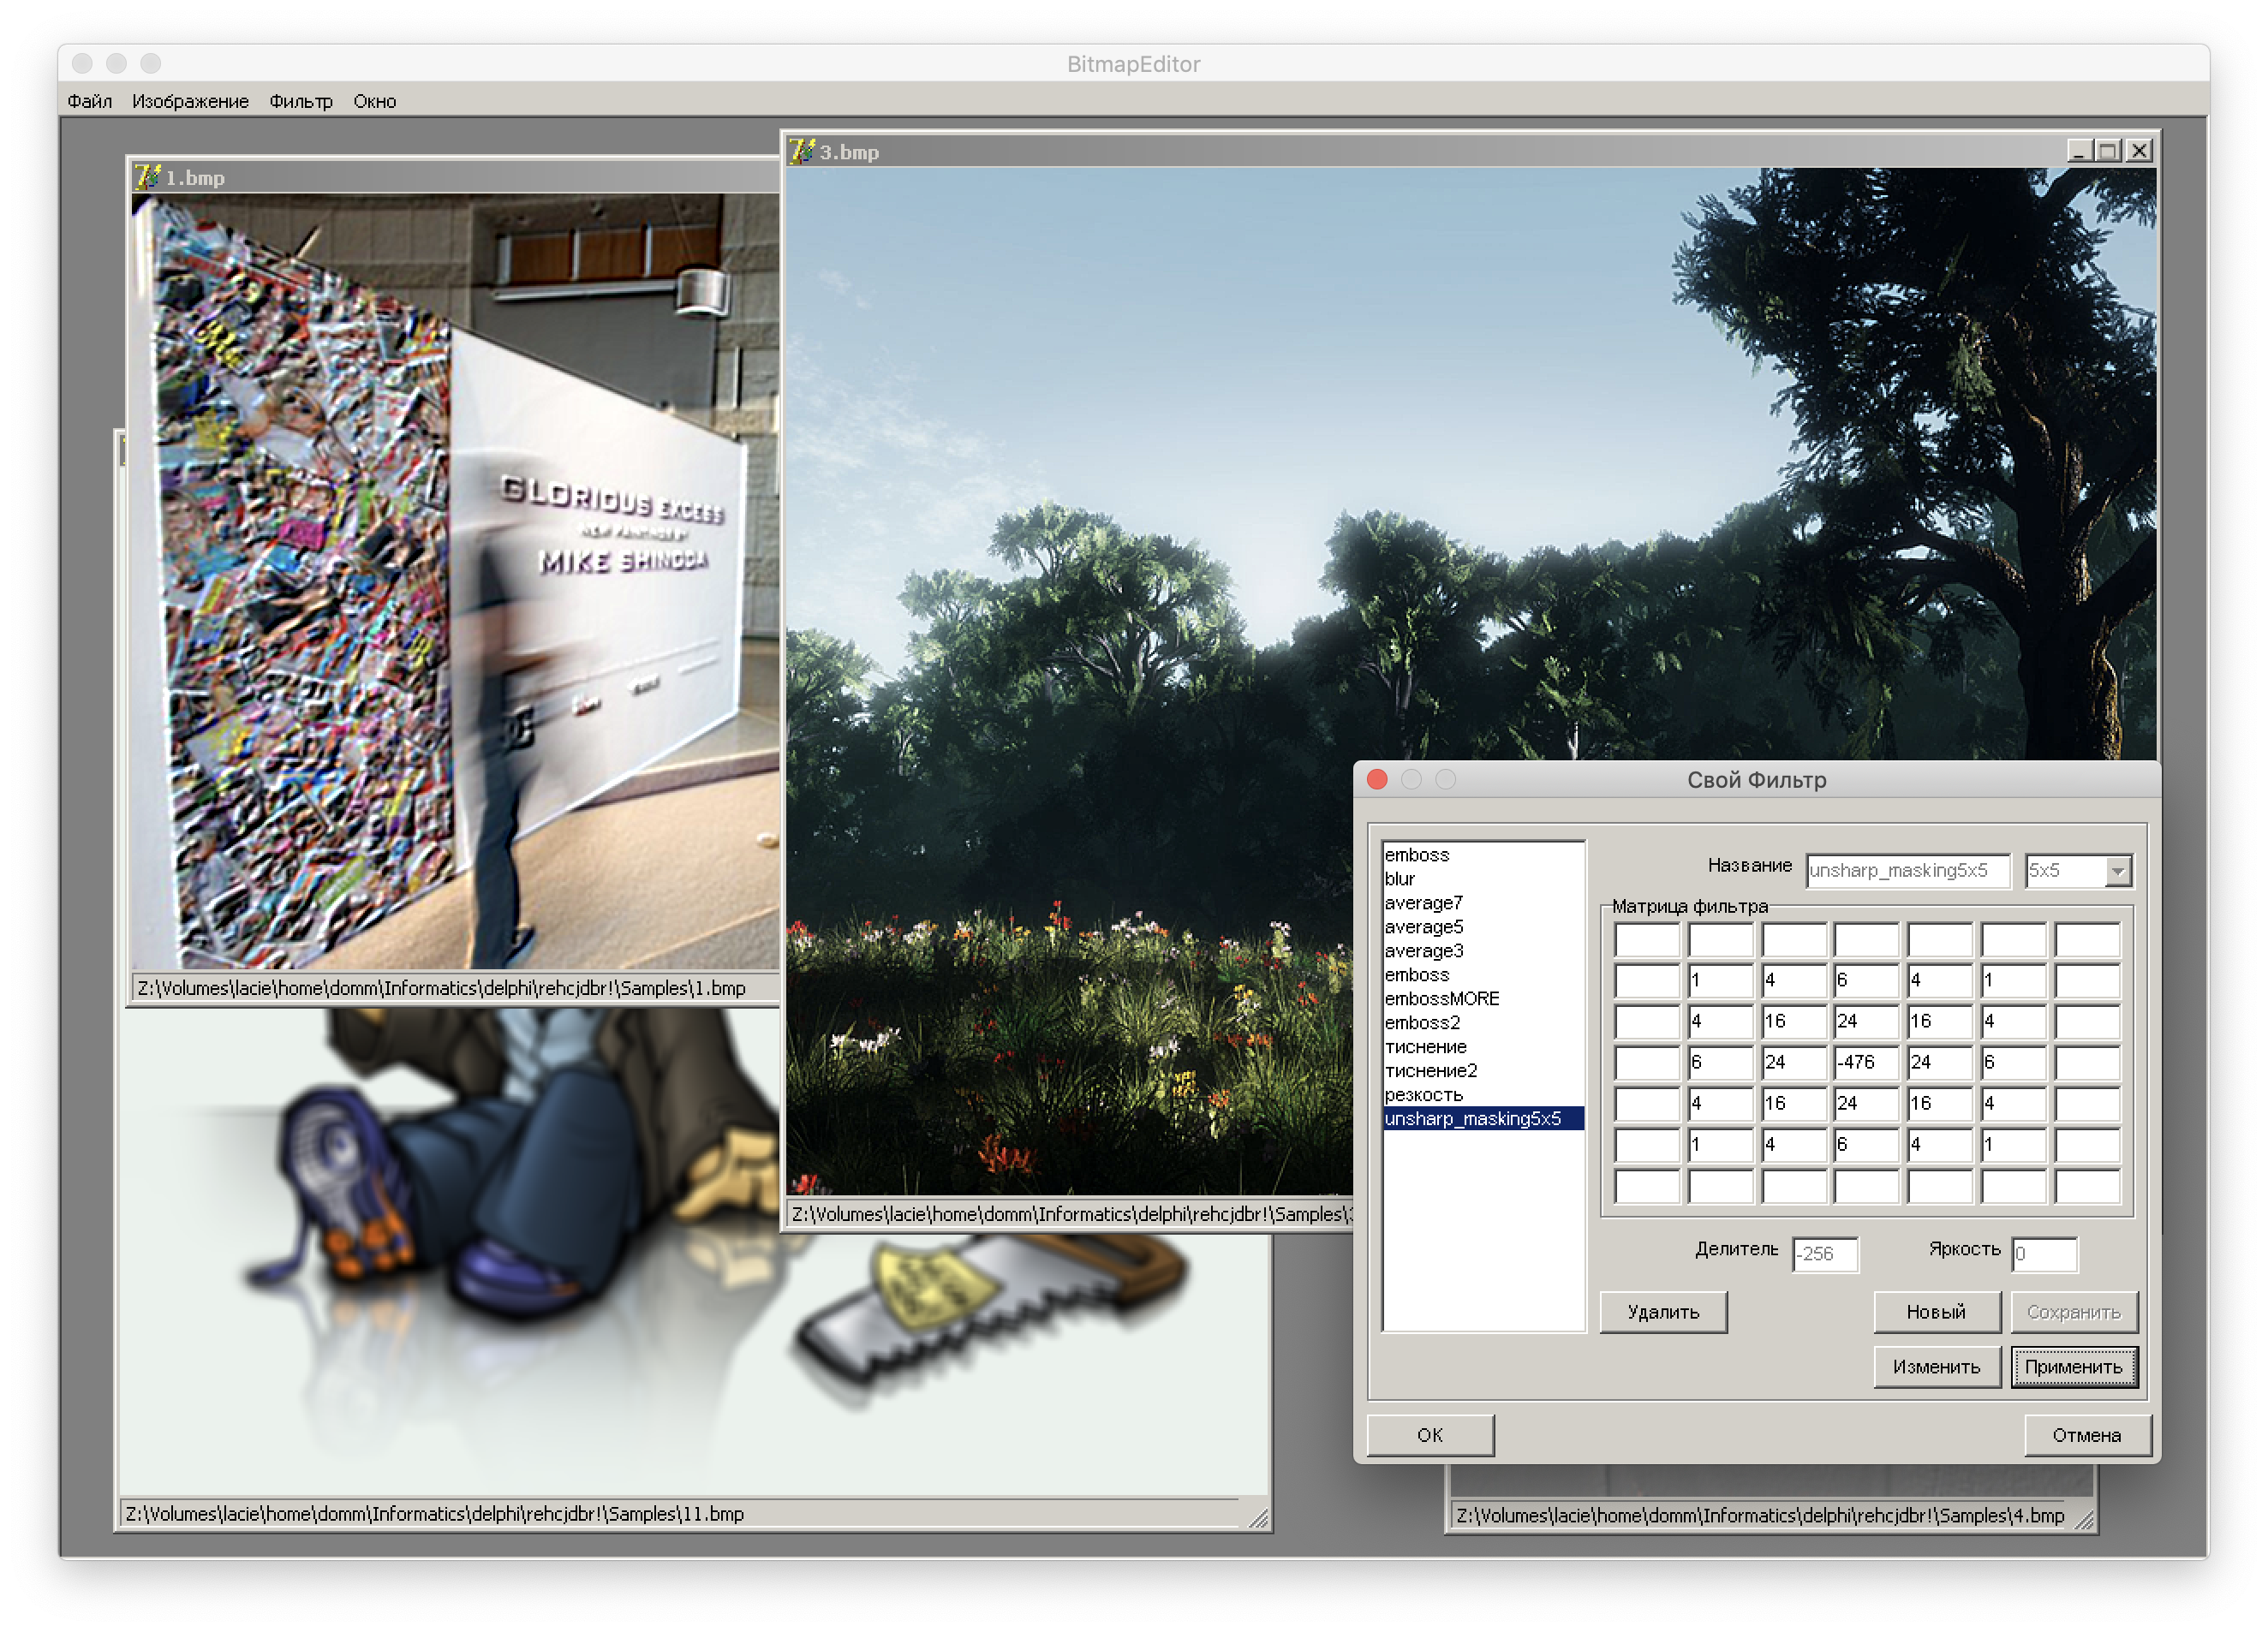Click the Делитель input field
This screenshot has width=2268, height=1632.
(1824, 1254)
